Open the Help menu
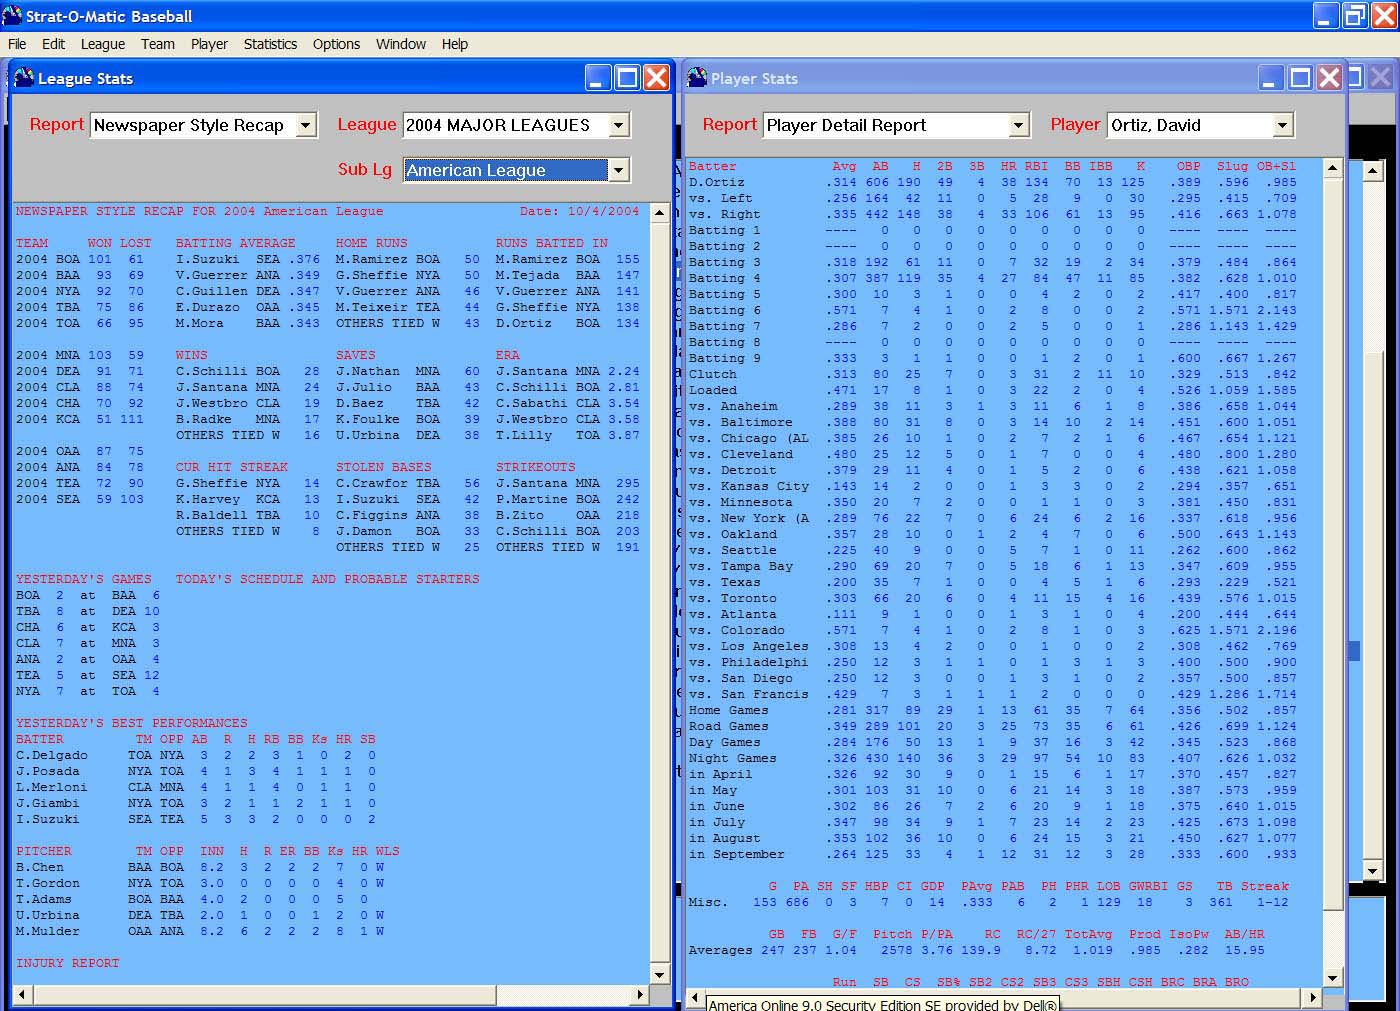This screenshot has height=1011, width=1400. 455,44
